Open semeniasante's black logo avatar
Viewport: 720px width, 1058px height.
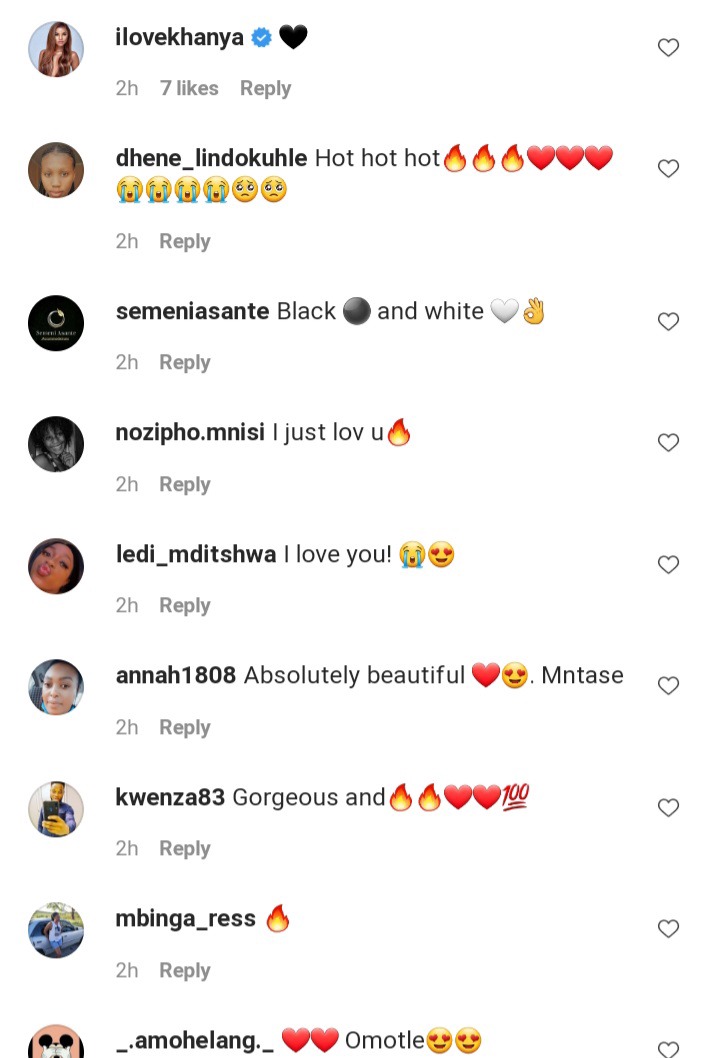click(56, 323)
